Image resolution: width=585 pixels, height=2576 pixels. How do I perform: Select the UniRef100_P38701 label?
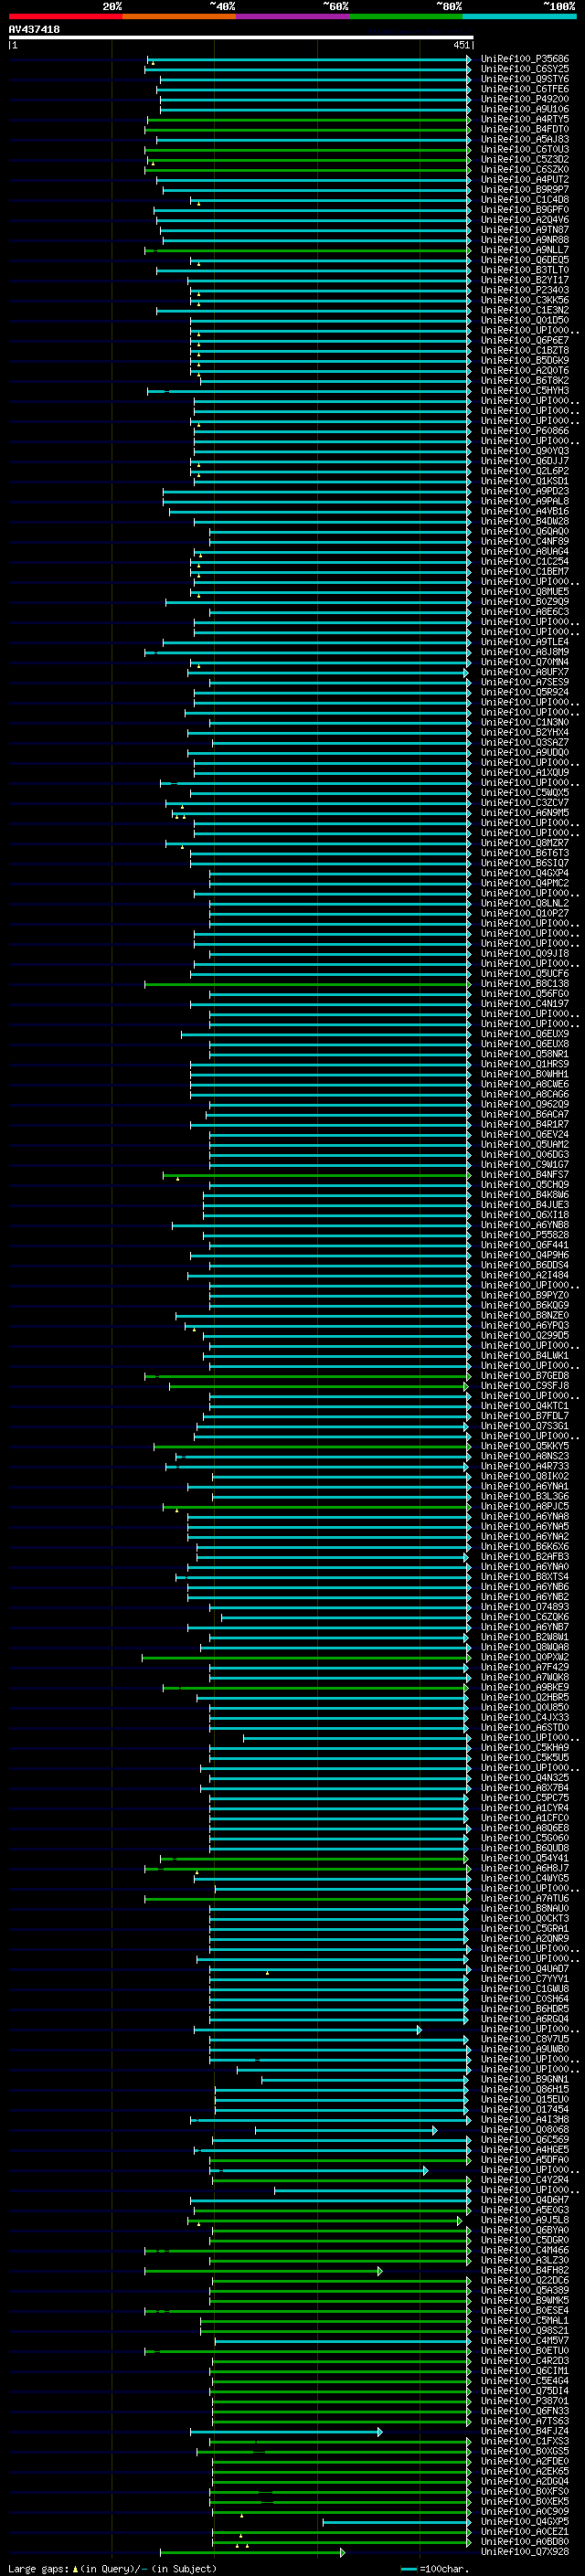pyautogui.click(x=525, y=2401)
